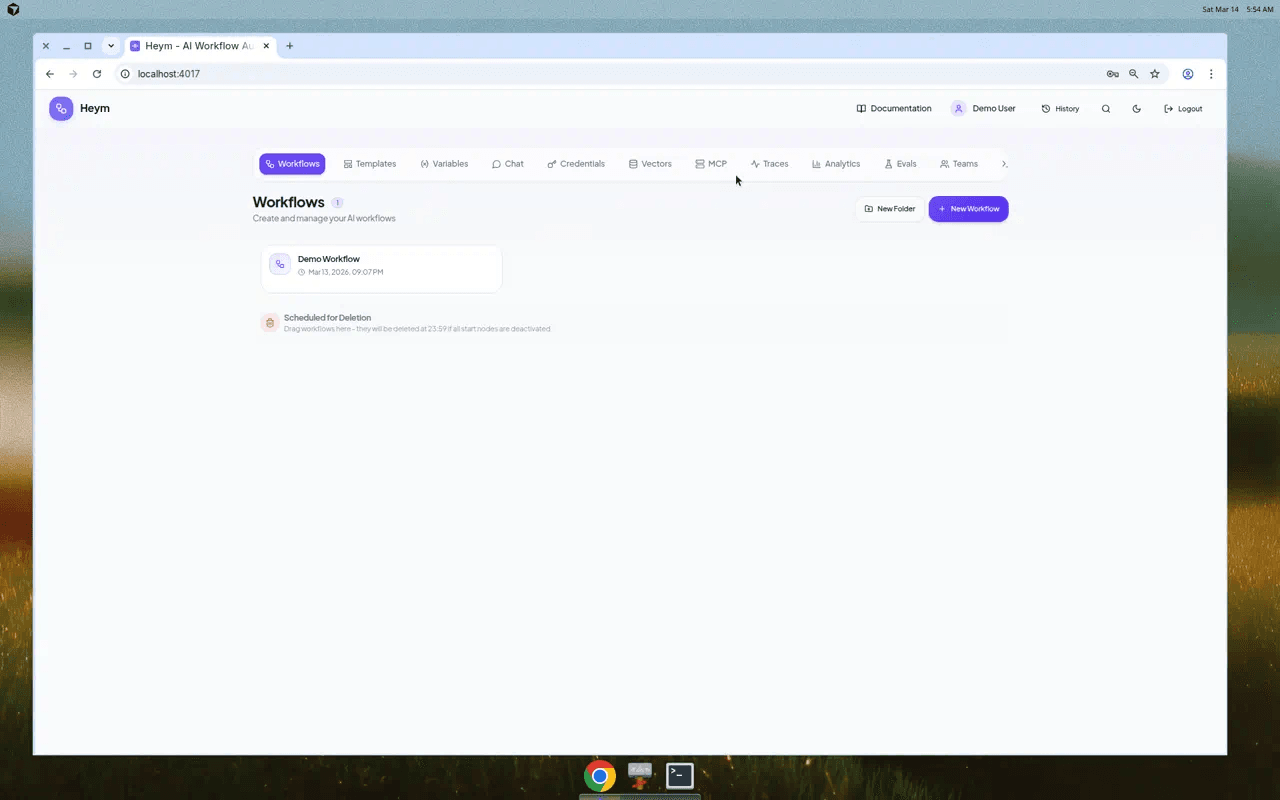The image size is (1280, 800).
Task: Open the Vectors section
Action: 650,163
